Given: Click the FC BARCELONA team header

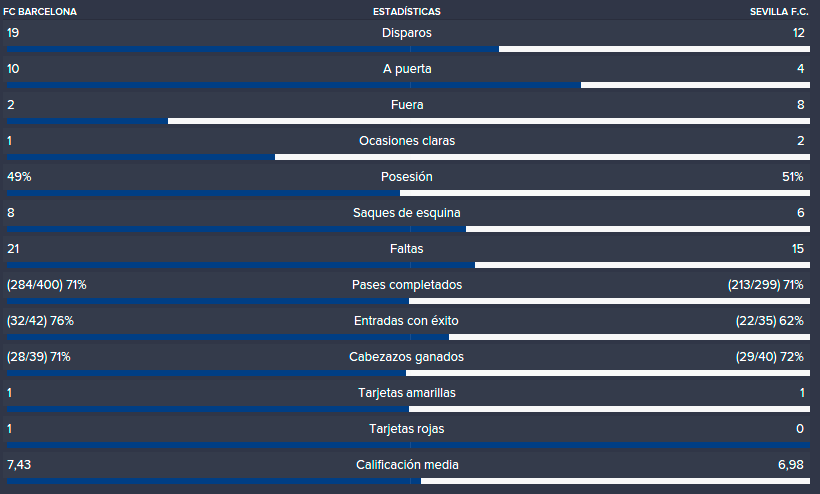Looking at the screenshot, I should coord(40,12).
